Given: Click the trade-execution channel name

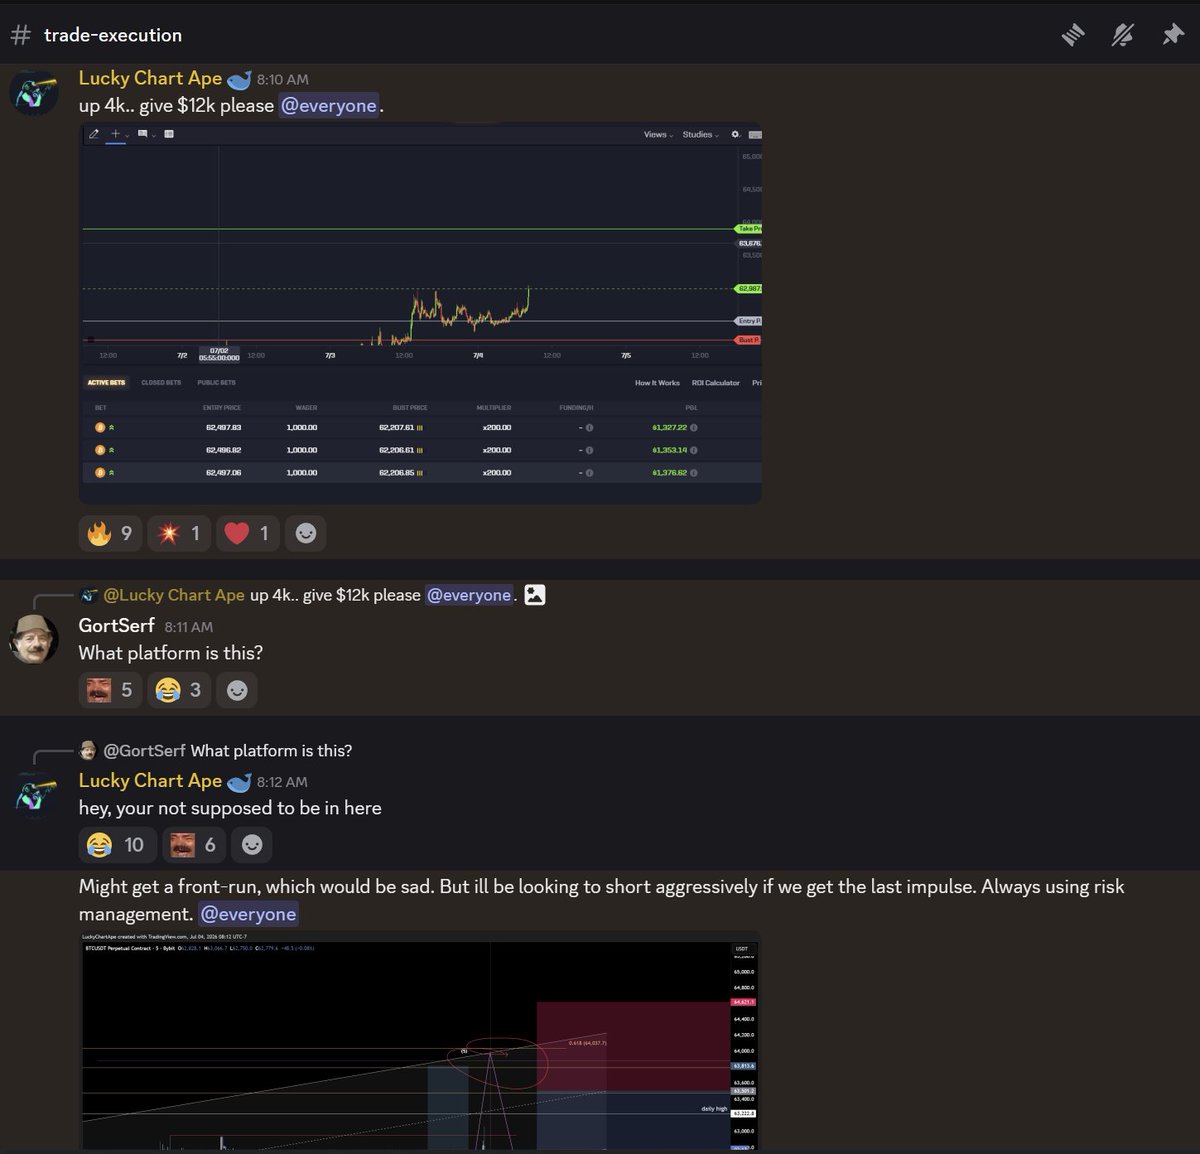Looking at the screenshot, I should (113, 35).
